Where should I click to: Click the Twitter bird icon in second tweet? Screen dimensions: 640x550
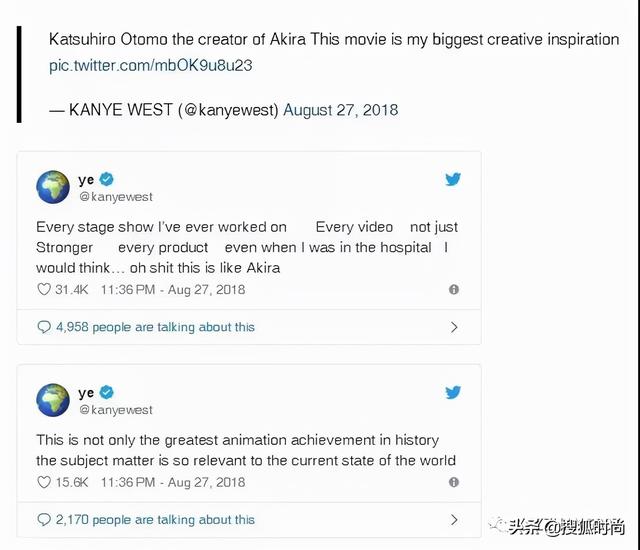coord(453,392)
